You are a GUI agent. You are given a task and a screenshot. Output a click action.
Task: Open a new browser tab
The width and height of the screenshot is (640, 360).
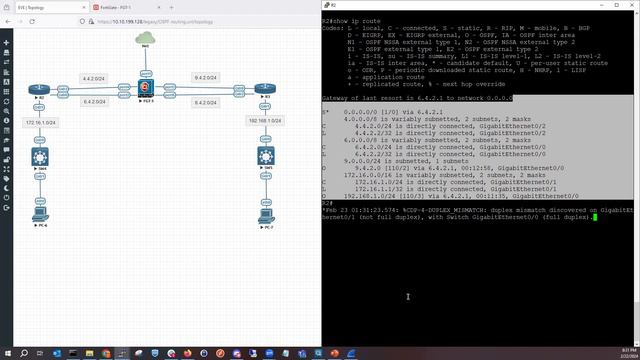pos(171,7)
